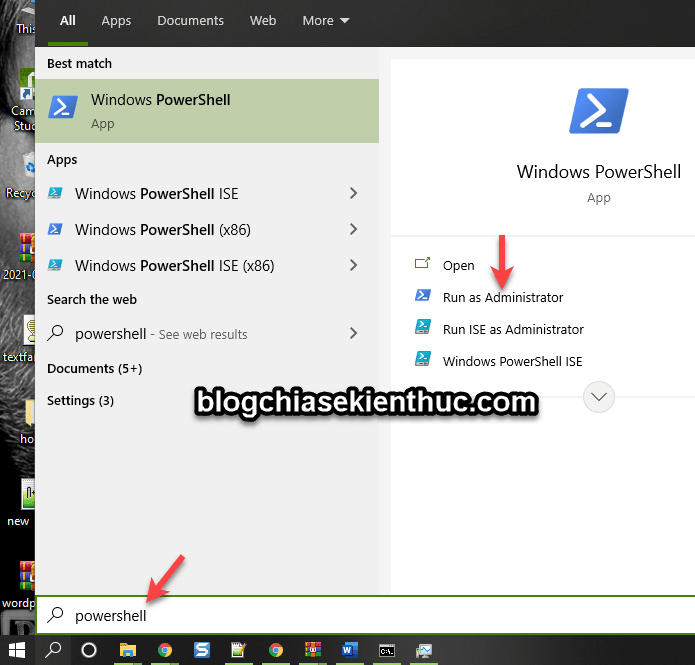This screenshot has height=665, width=695.
Task: Click the Run ISE as Administrator icon
Action: coord(422,327)
